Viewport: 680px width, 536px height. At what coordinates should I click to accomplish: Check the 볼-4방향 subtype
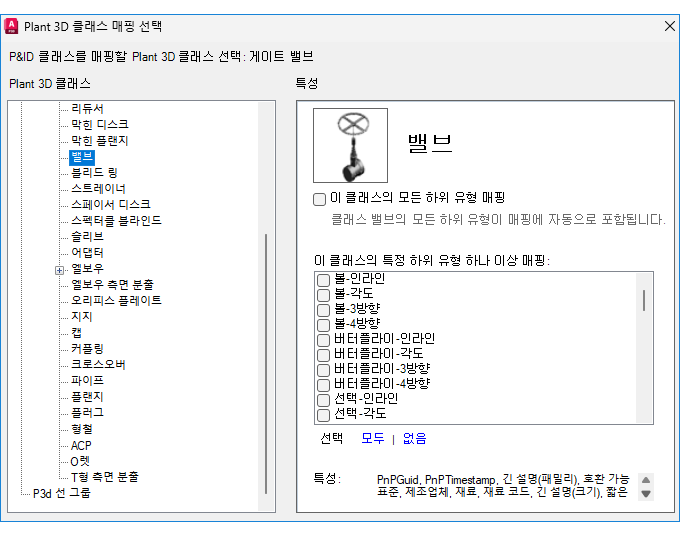324,325
